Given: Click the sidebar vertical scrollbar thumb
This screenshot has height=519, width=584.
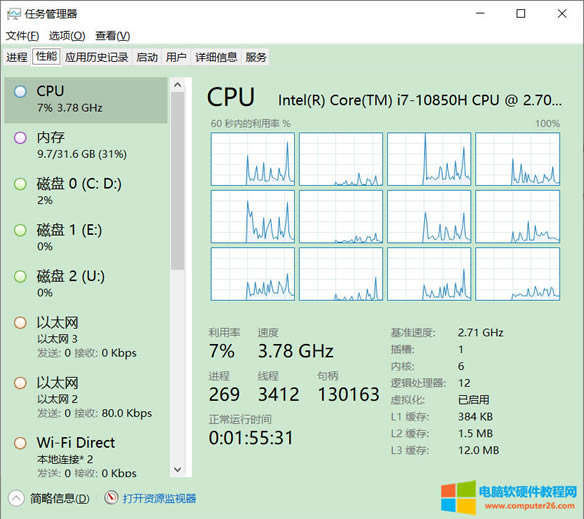Looking at the screenshot, I should click(x=178, y=181).
